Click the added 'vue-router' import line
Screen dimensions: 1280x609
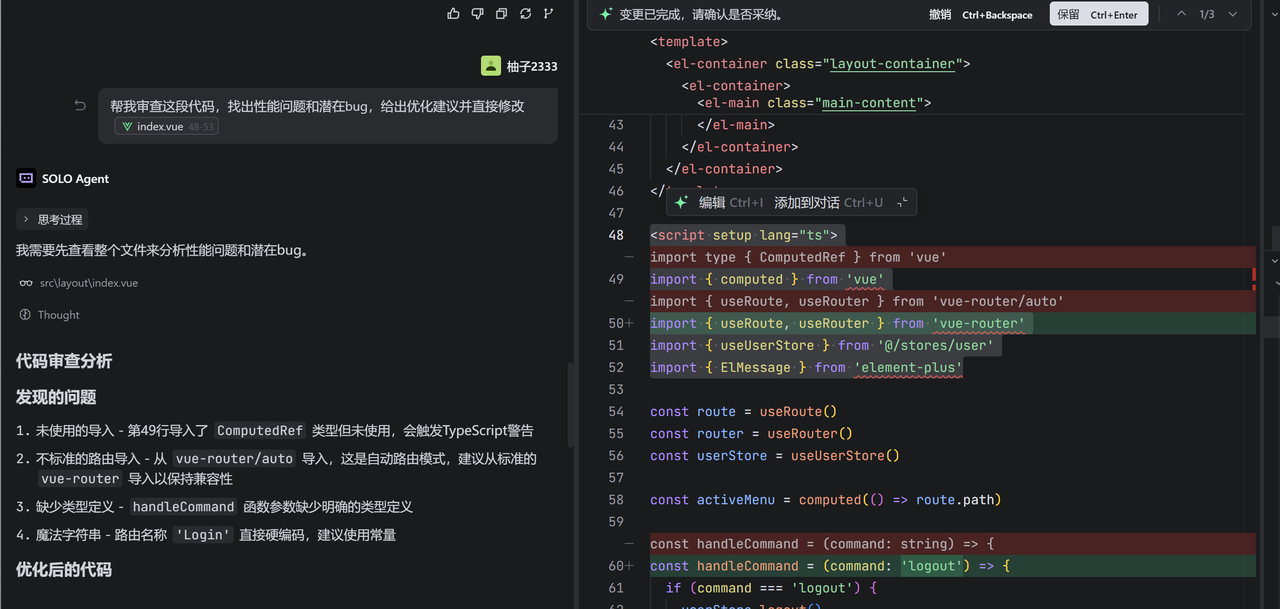click(x=952, y=323)
